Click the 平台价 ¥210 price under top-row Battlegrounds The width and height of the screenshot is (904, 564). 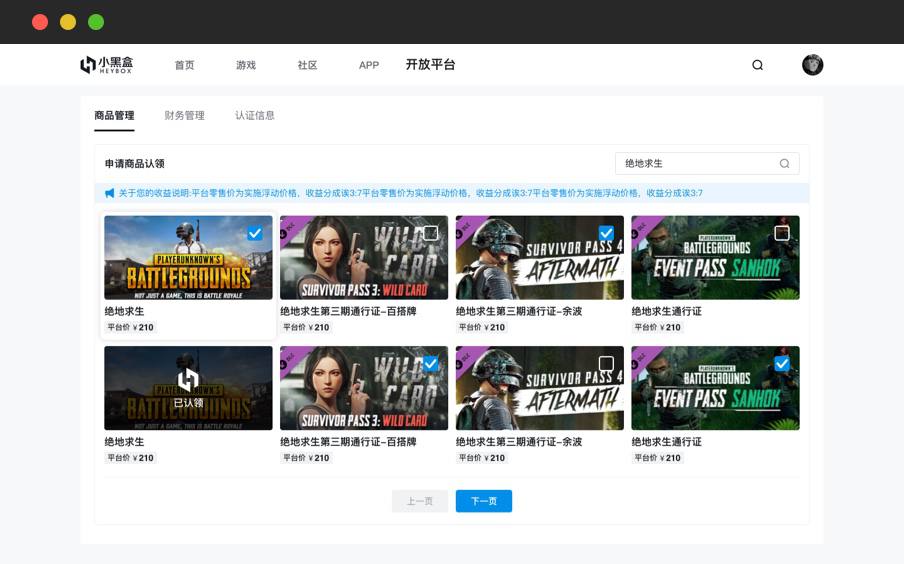(130, 327)
